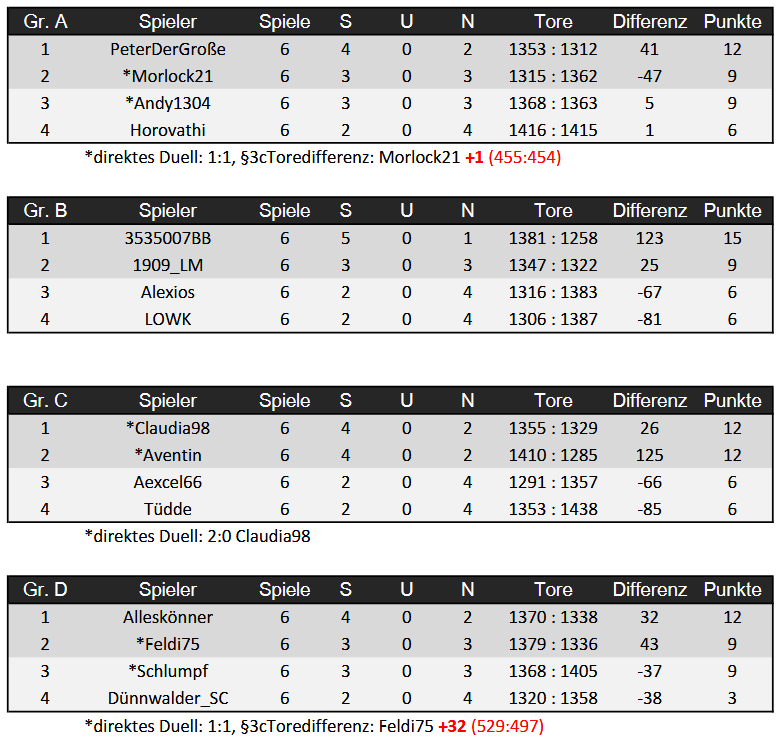Click the 1909_LM player name
781x739 pixels.
point(168,265)
